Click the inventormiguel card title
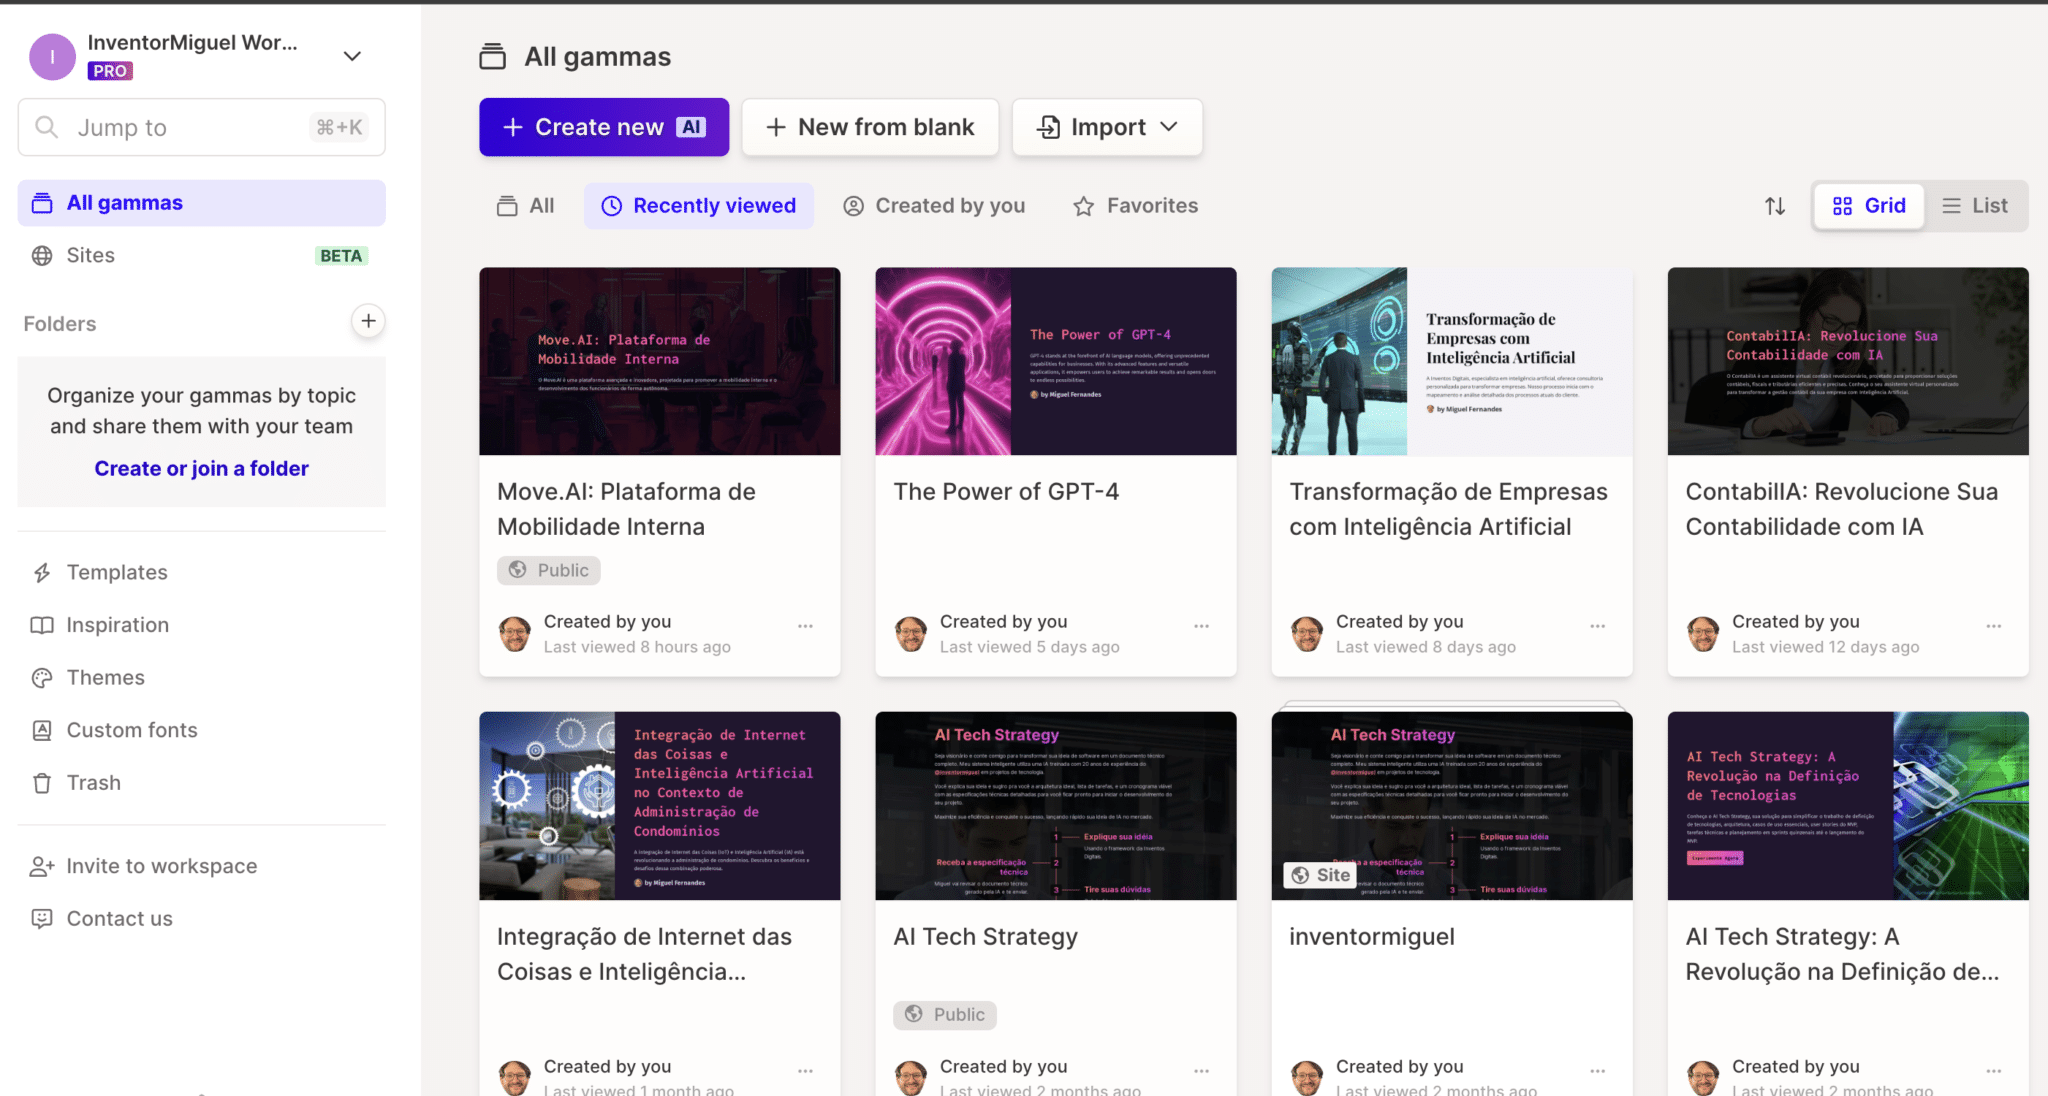 pyautogui.click(x=1372, y=937)
